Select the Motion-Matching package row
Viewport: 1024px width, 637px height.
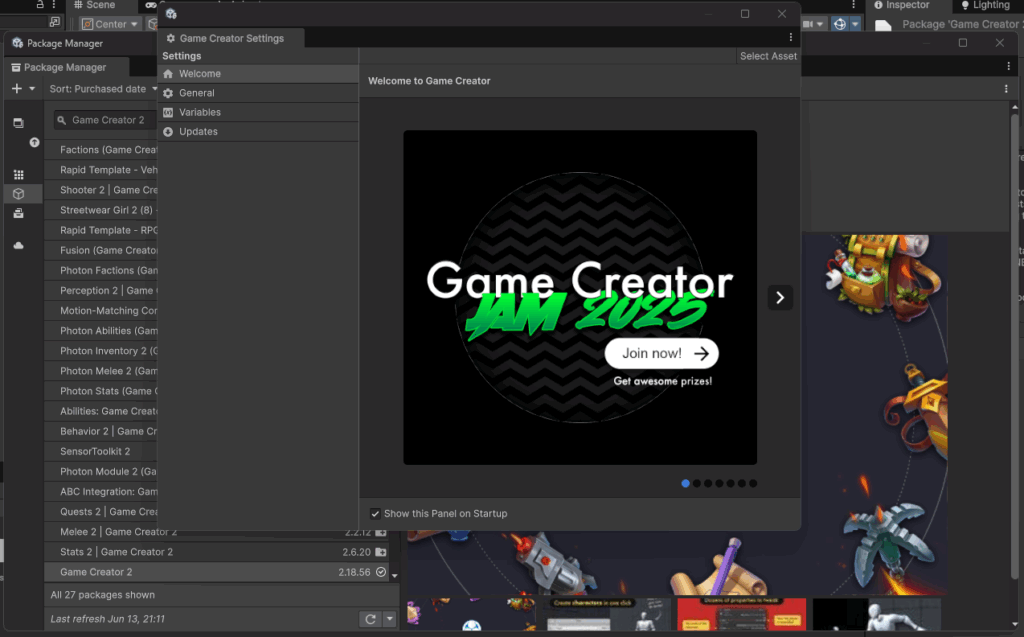click(101, 311)
